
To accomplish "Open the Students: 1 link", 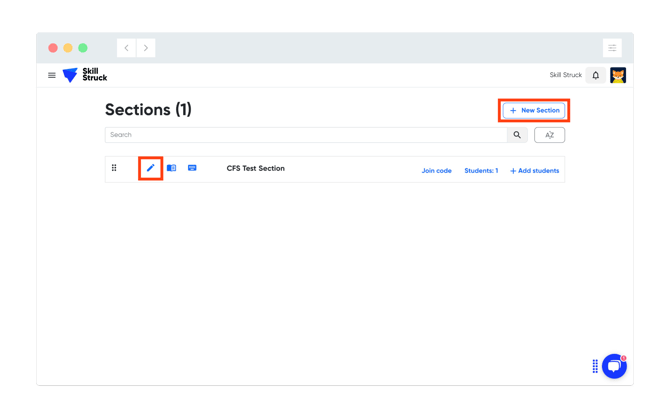I will point(481,171).
